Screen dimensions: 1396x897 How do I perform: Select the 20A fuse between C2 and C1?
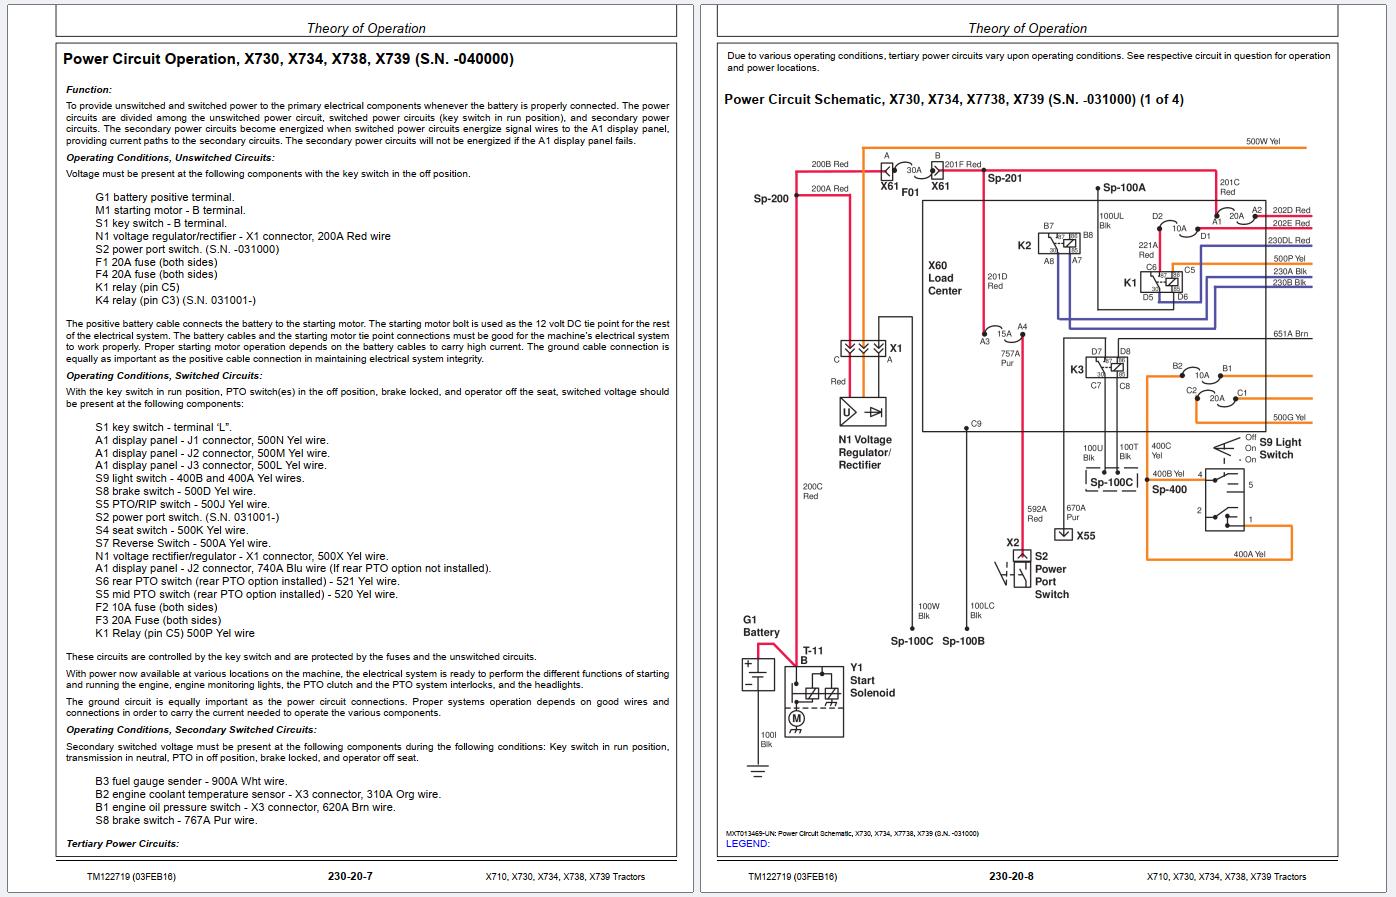pos(1216,397)
